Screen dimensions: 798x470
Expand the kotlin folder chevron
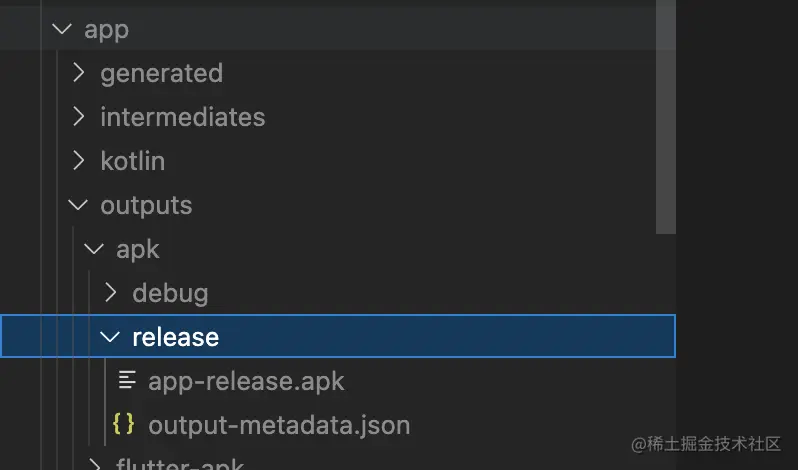(x=78, y=161)
